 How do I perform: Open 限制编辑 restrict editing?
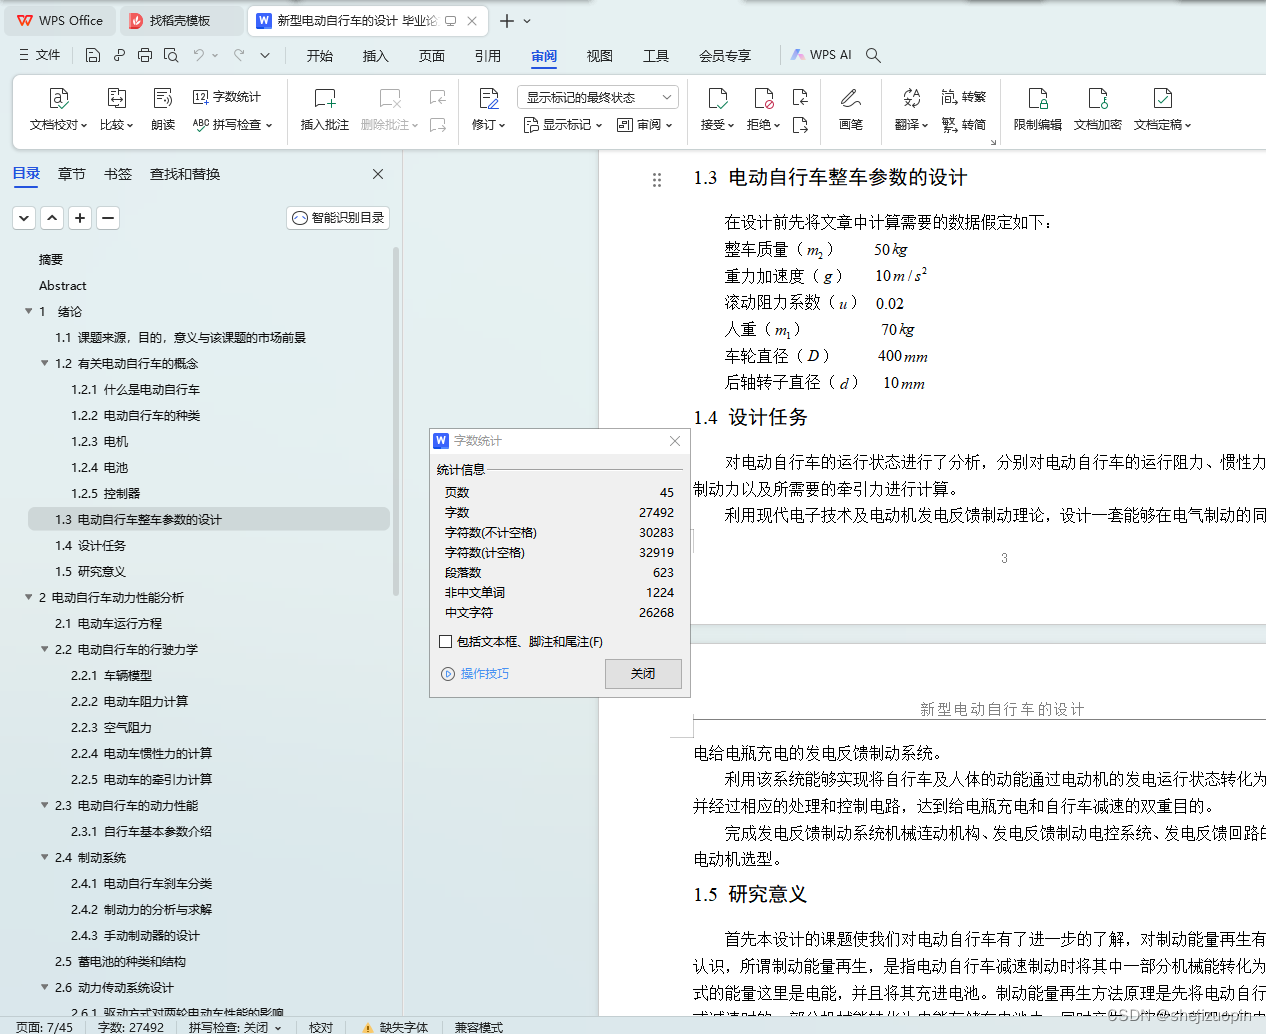pos(1038,109)
